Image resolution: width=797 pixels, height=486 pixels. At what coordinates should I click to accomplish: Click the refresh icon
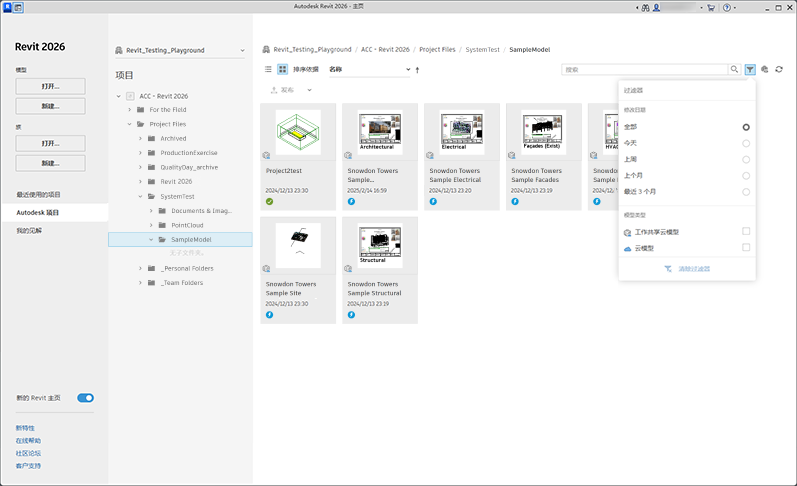(x=779, y=69)
